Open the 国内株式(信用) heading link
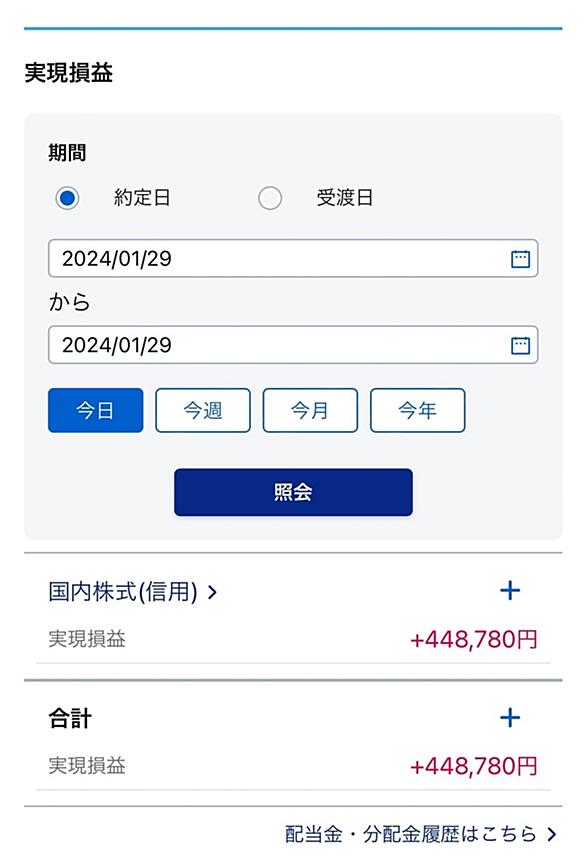 [123, 592]
